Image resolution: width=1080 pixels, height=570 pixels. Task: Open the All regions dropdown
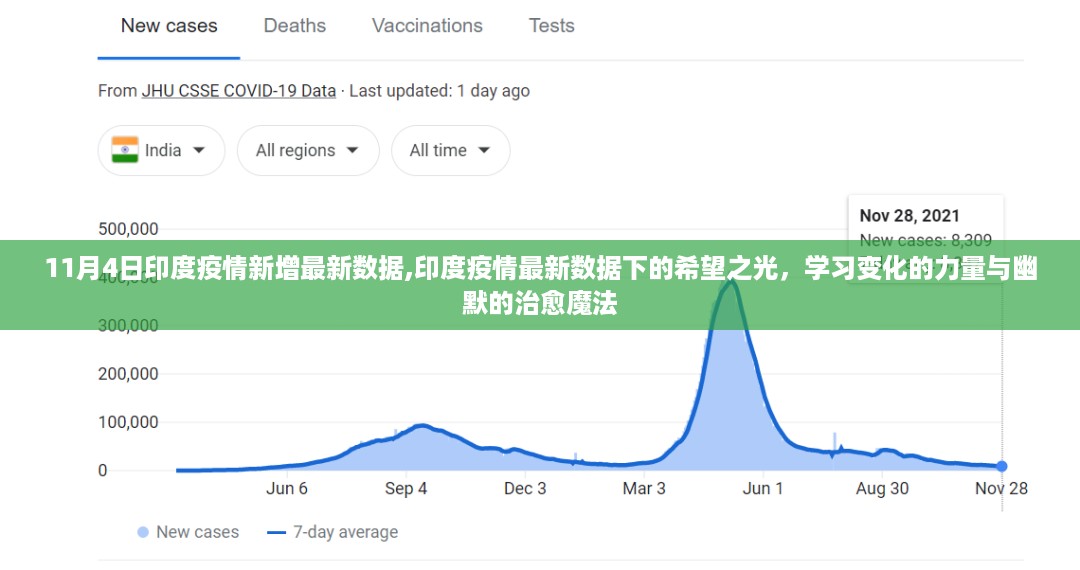[308, 151]
